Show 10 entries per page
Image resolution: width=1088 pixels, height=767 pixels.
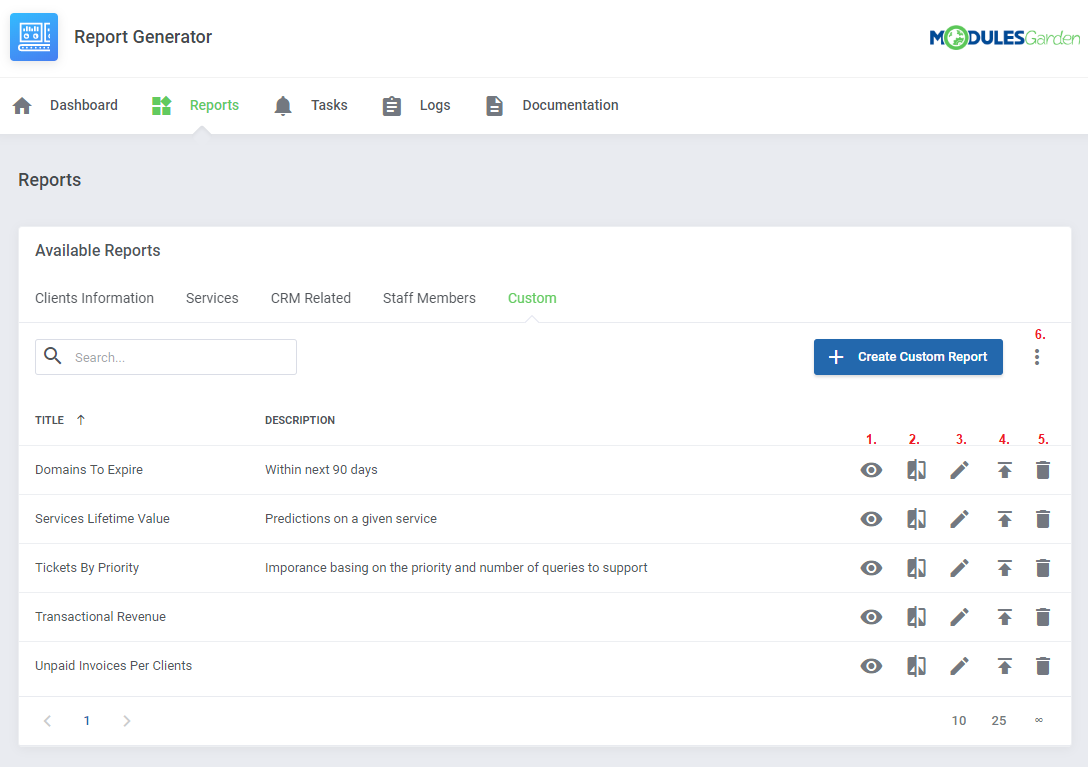[x=959, y=720]
